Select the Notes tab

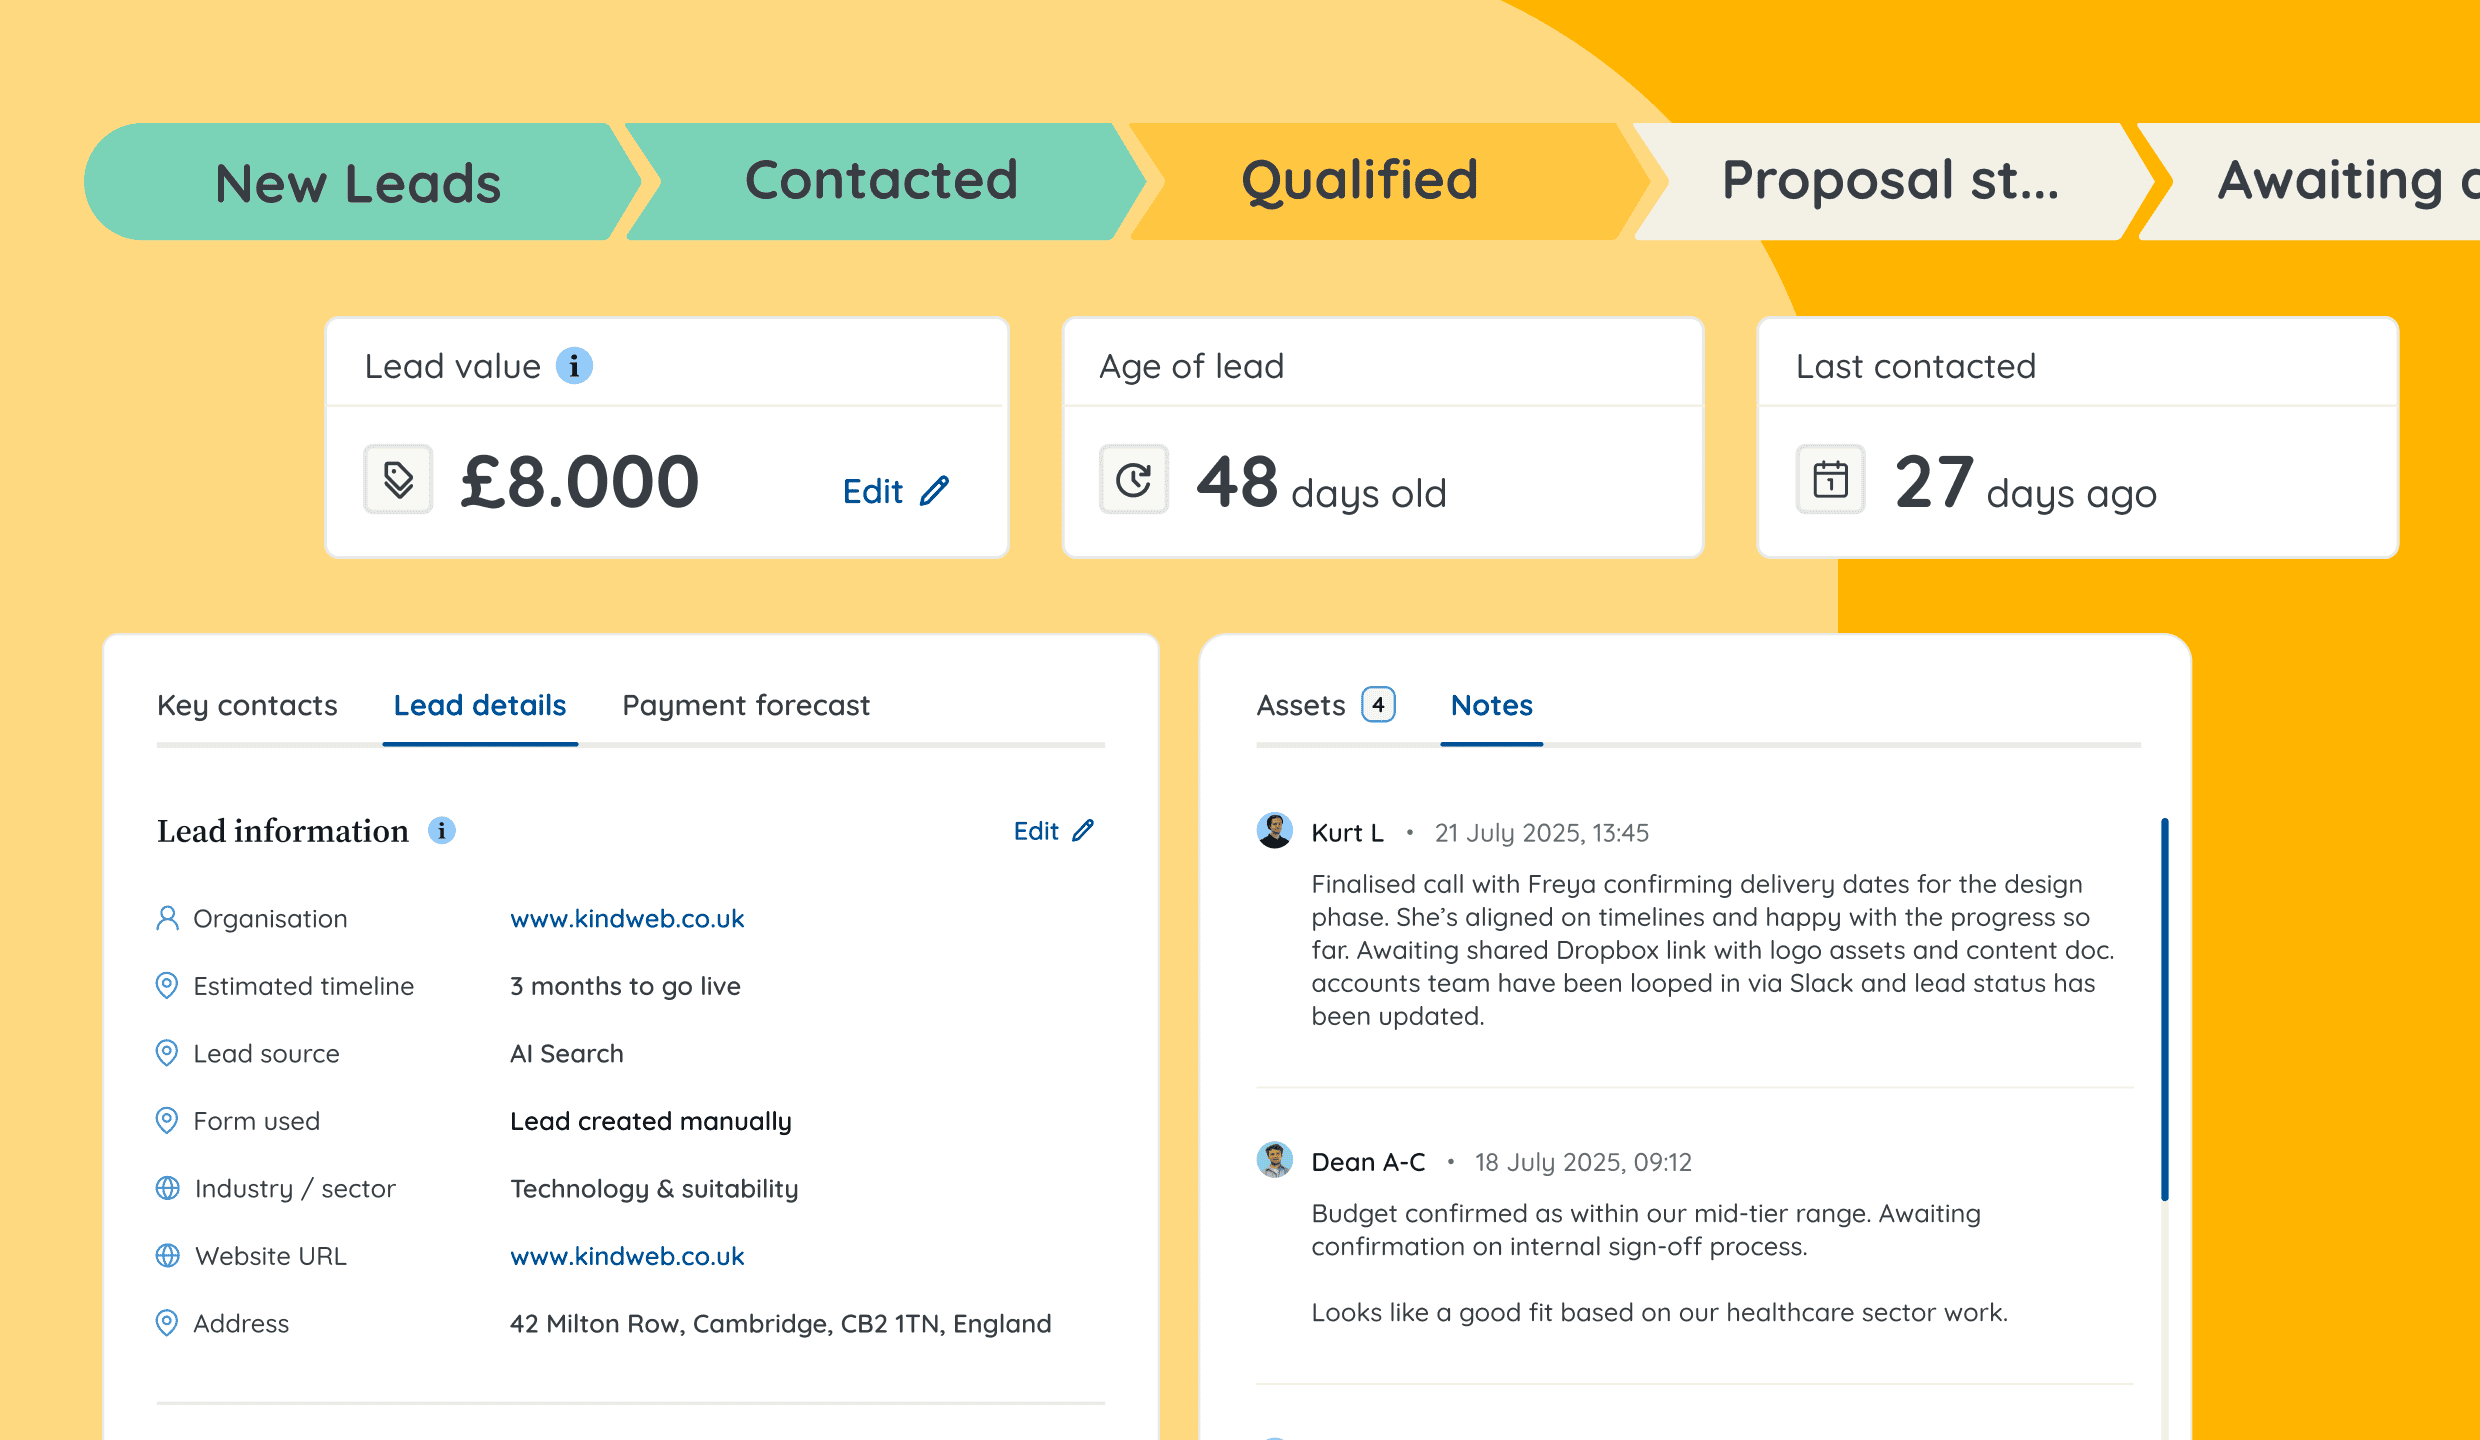(x=1491, y=706)
